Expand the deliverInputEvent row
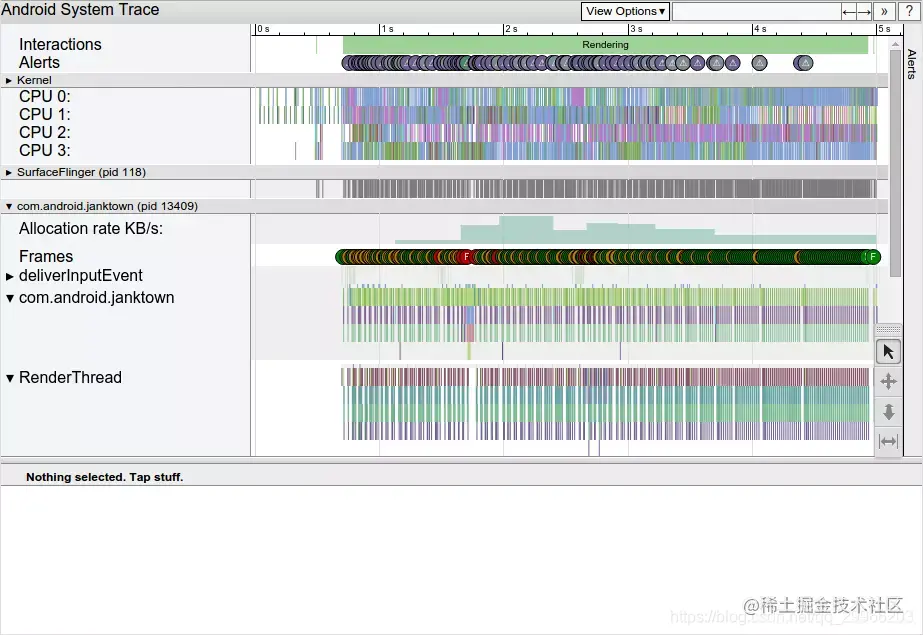Viewport: 923px width, 635px height. (x=9, y=276)
